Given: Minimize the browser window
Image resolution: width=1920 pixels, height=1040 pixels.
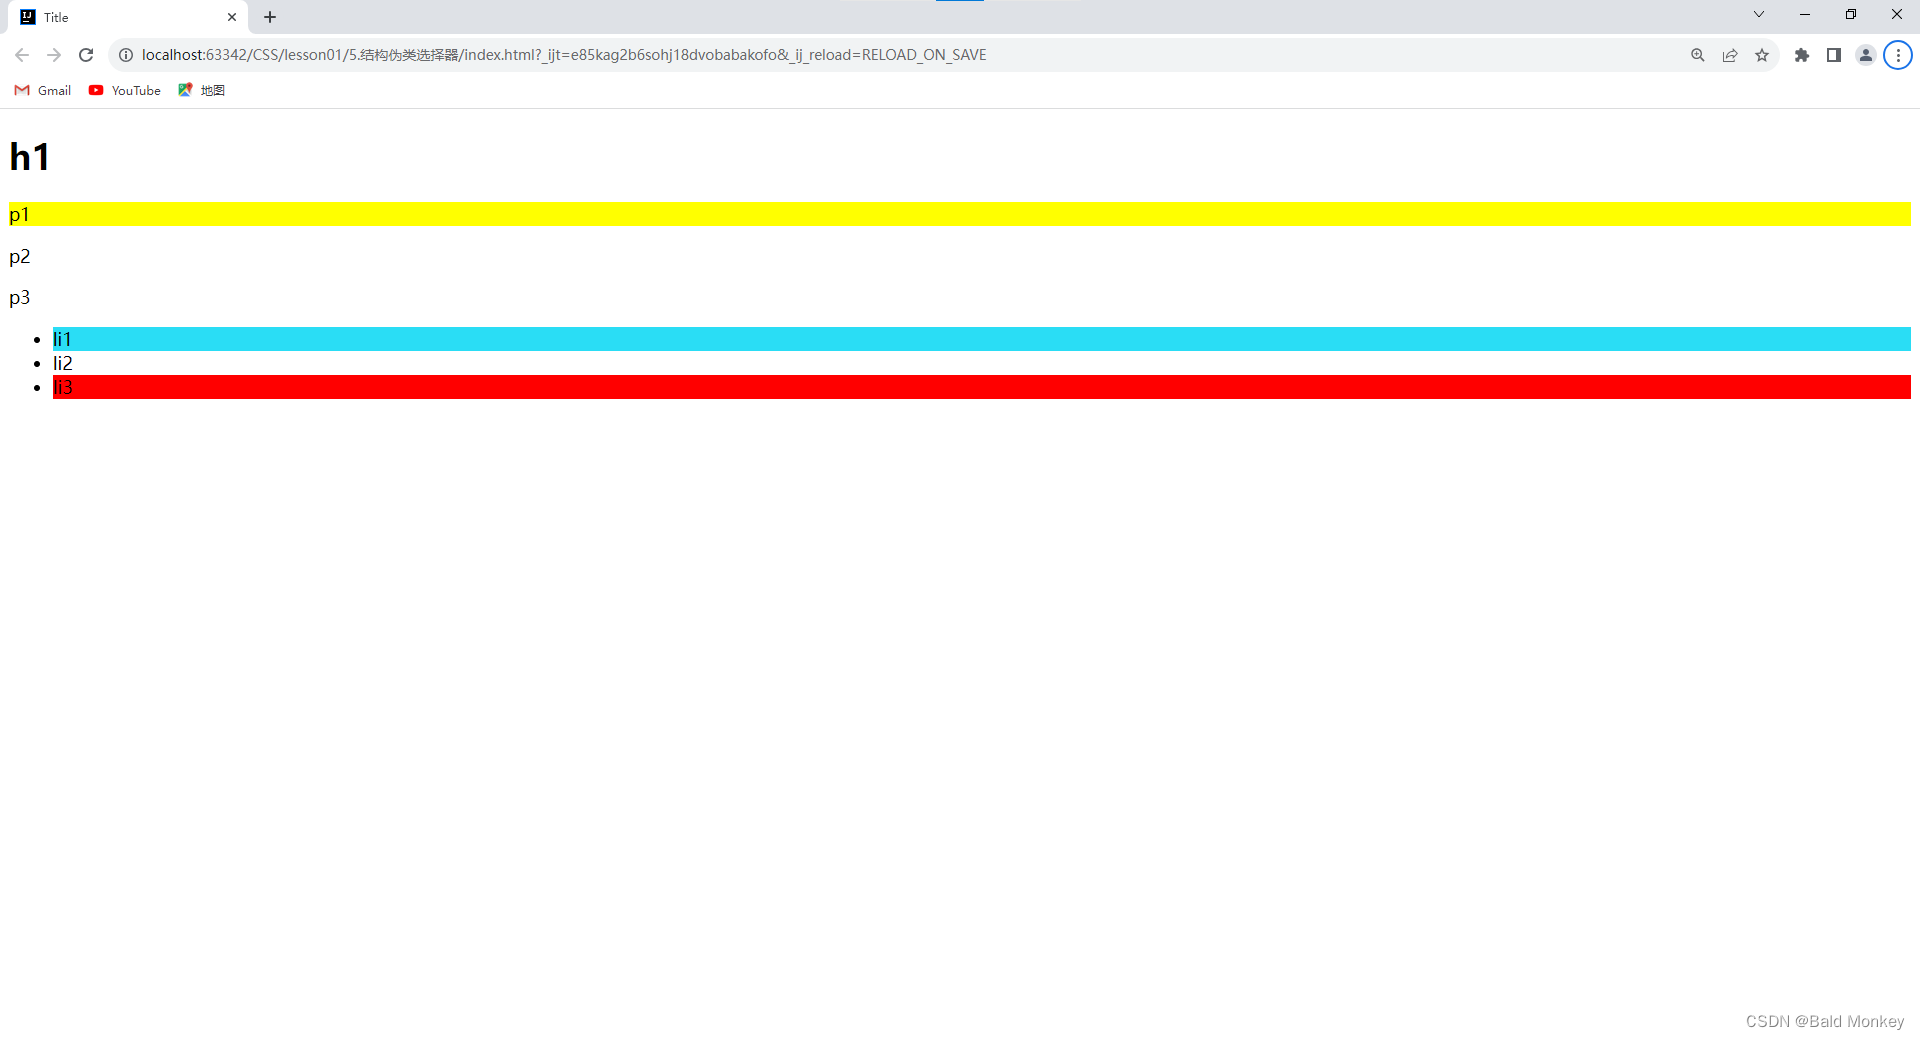Looking at the screenshot, I should click(x=1805, y=14).
